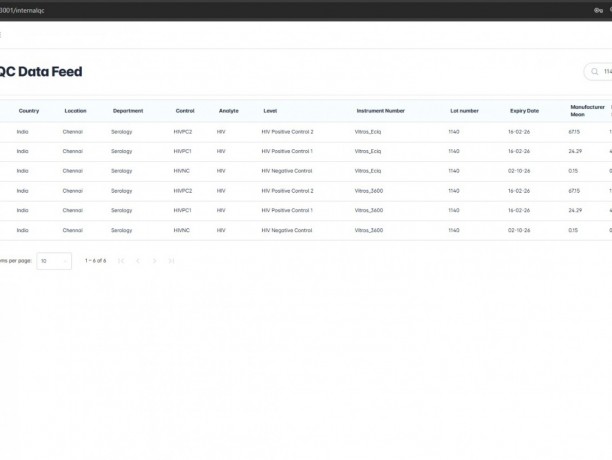Jump to last page of results
The width and height of the screenshot is (612, 460).
[x=171, y=261]
